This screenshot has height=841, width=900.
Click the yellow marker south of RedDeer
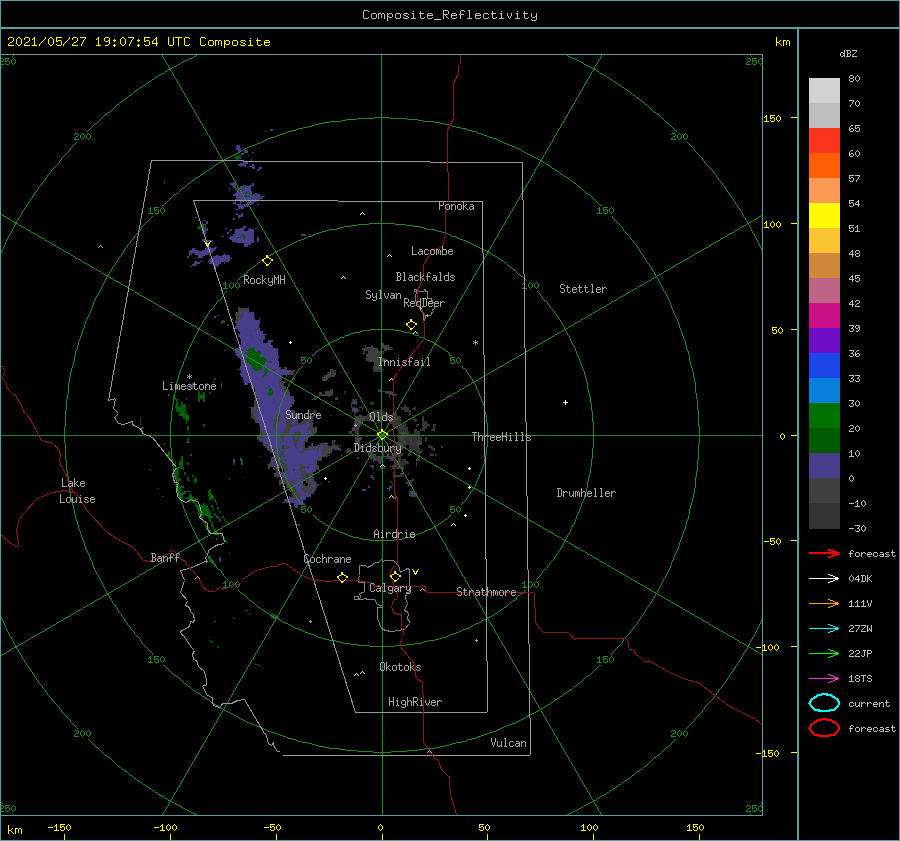(411, 325)
